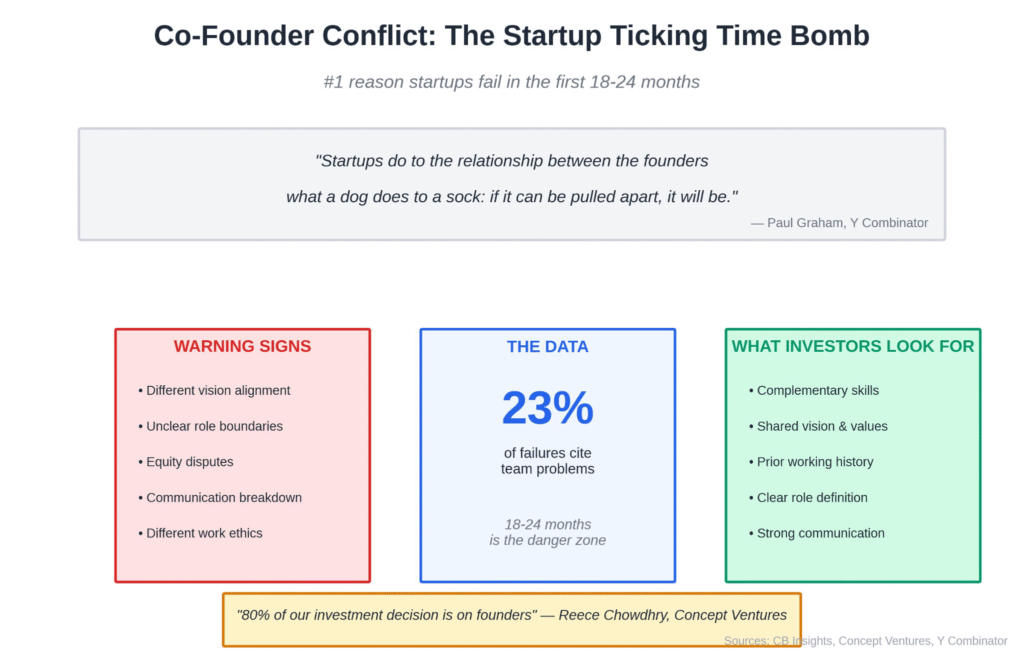Screen dimensions: 1024x661
Task: Select the Equity disputes bullet
Action: pyautogui.click(x=189, y=462)
